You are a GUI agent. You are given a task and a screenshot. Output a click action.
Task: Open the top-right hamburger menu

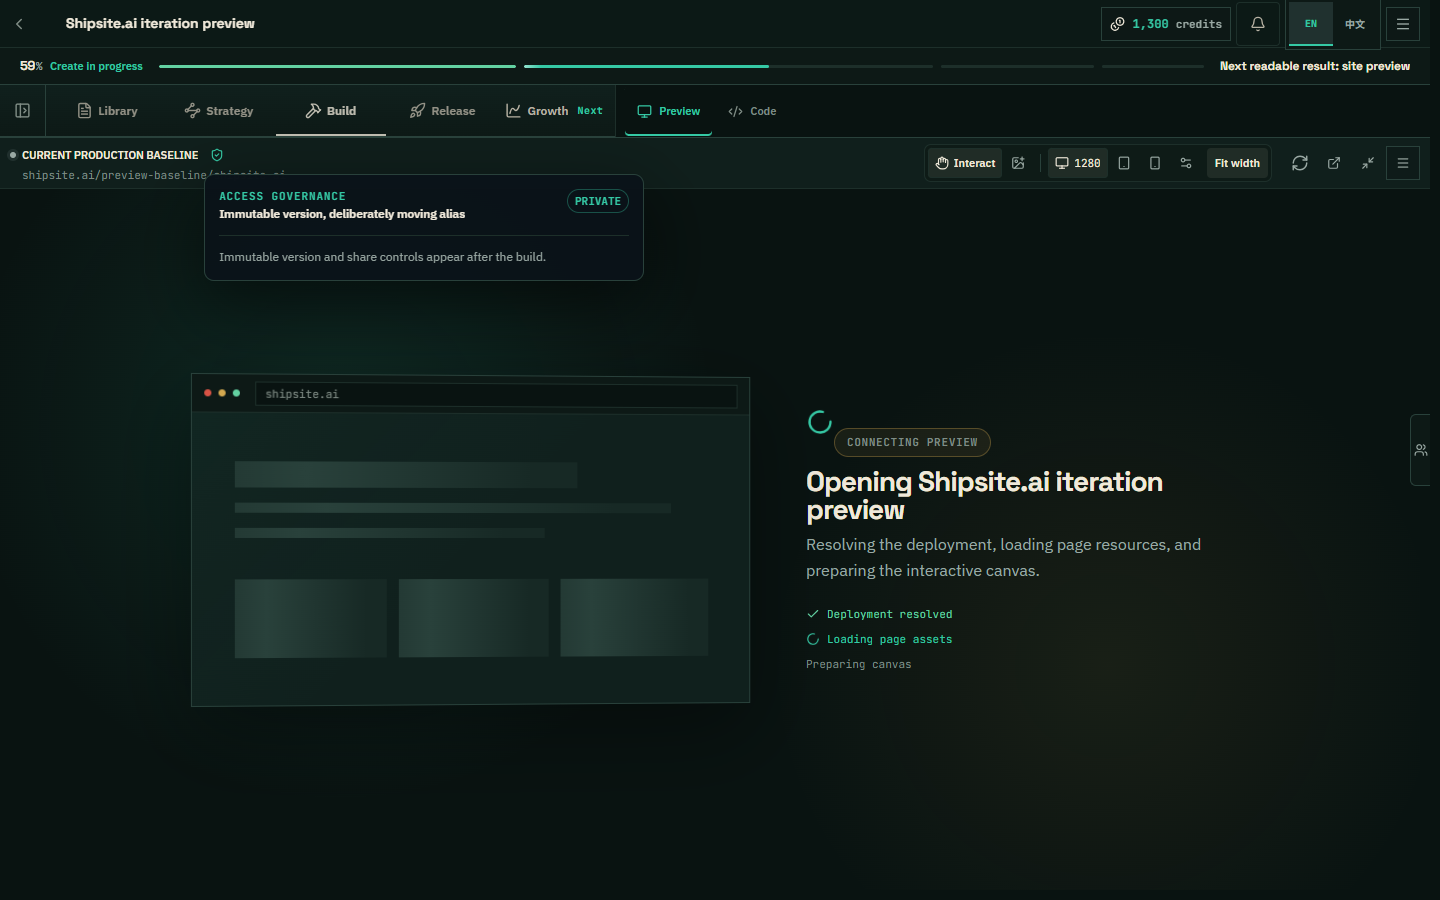[1403, 24]
